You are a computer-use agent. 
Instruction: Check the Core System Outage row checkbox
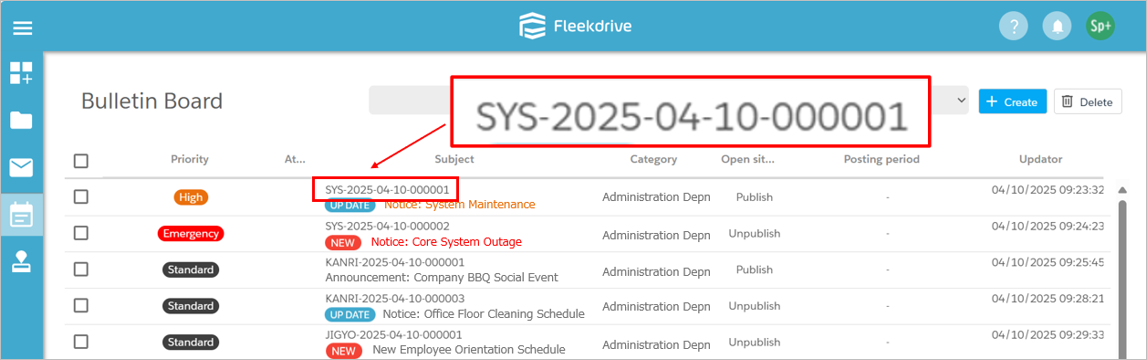click(81, 233)
